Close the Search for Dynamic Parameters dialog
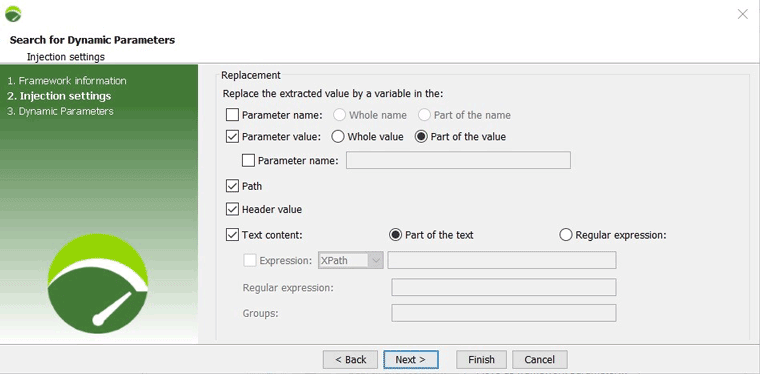Viewport: 760px width, 374px height. (742, 14)
